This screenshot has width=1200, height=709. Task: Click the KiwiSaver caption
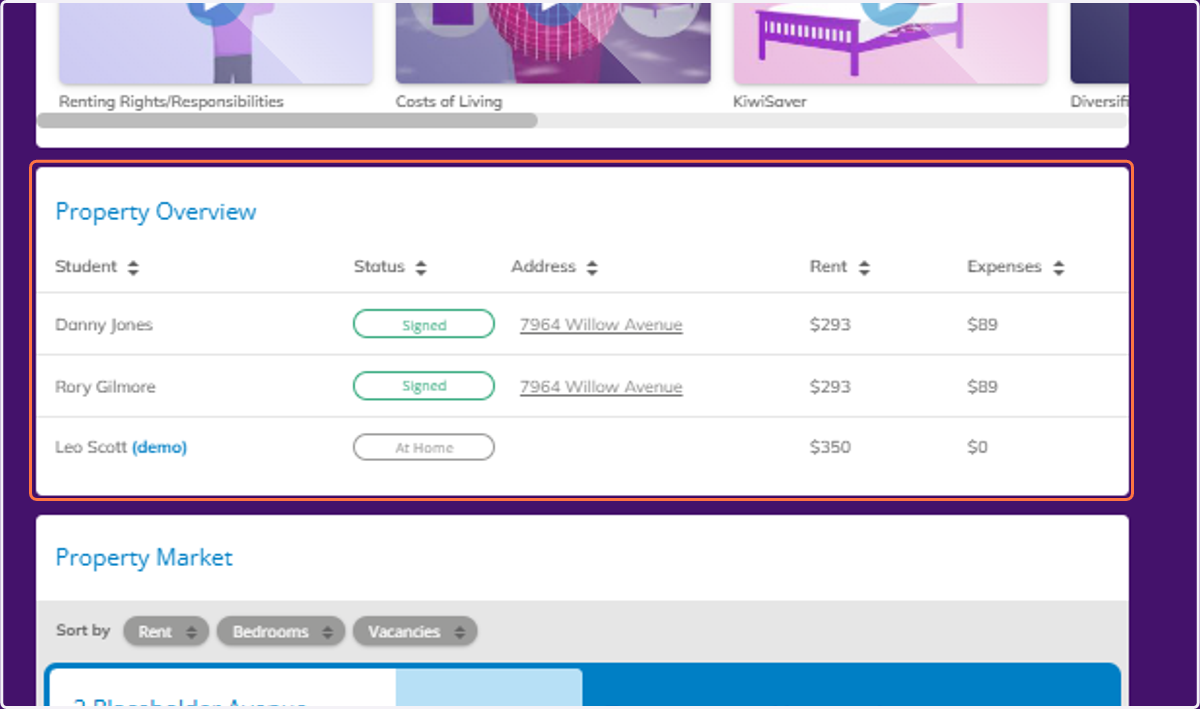pos(770,101)
